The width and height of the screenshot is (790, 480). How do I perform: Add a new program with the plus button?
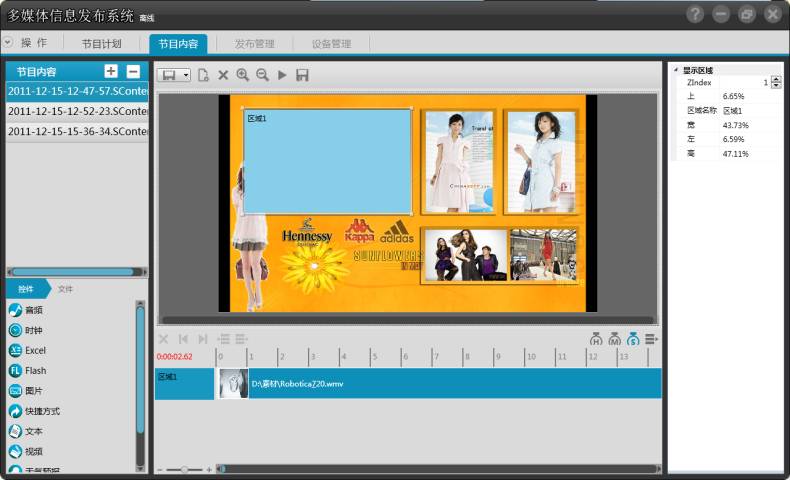pyautogui.click(x=111, y=71)
